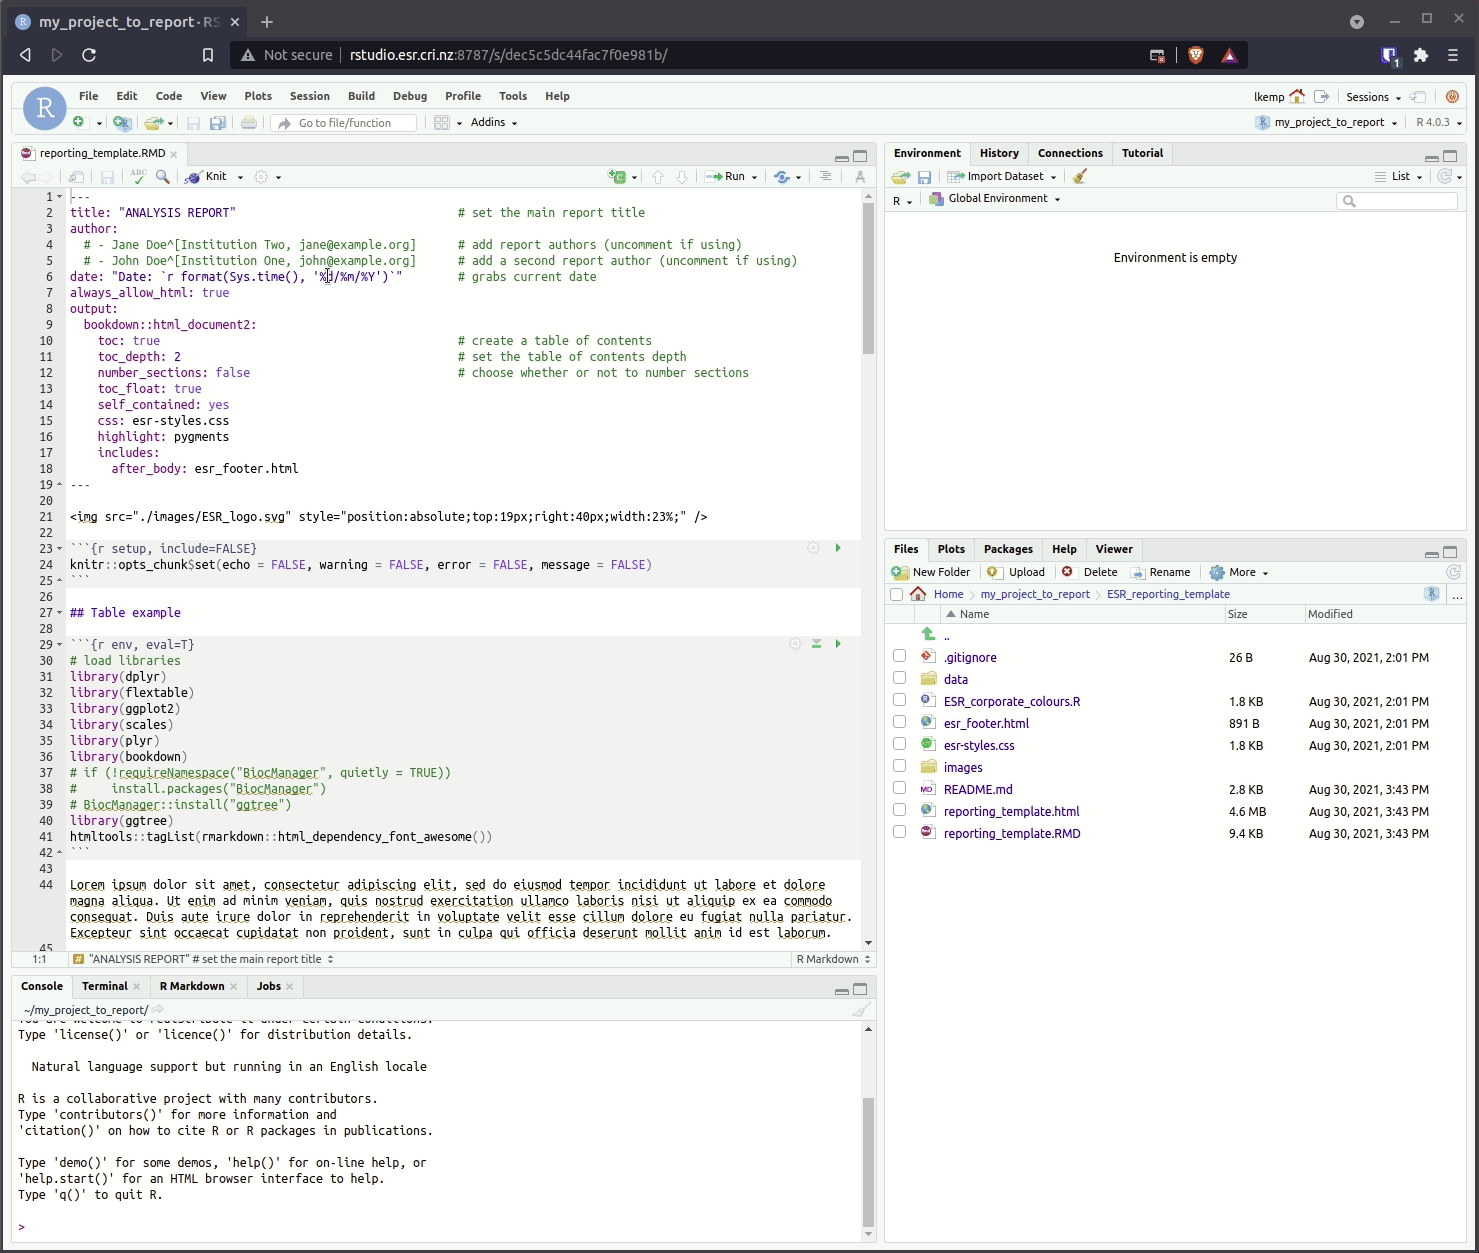Click the Go to file/function search field
Screen dimensions: 1479x1253
(x=346, y=123)
